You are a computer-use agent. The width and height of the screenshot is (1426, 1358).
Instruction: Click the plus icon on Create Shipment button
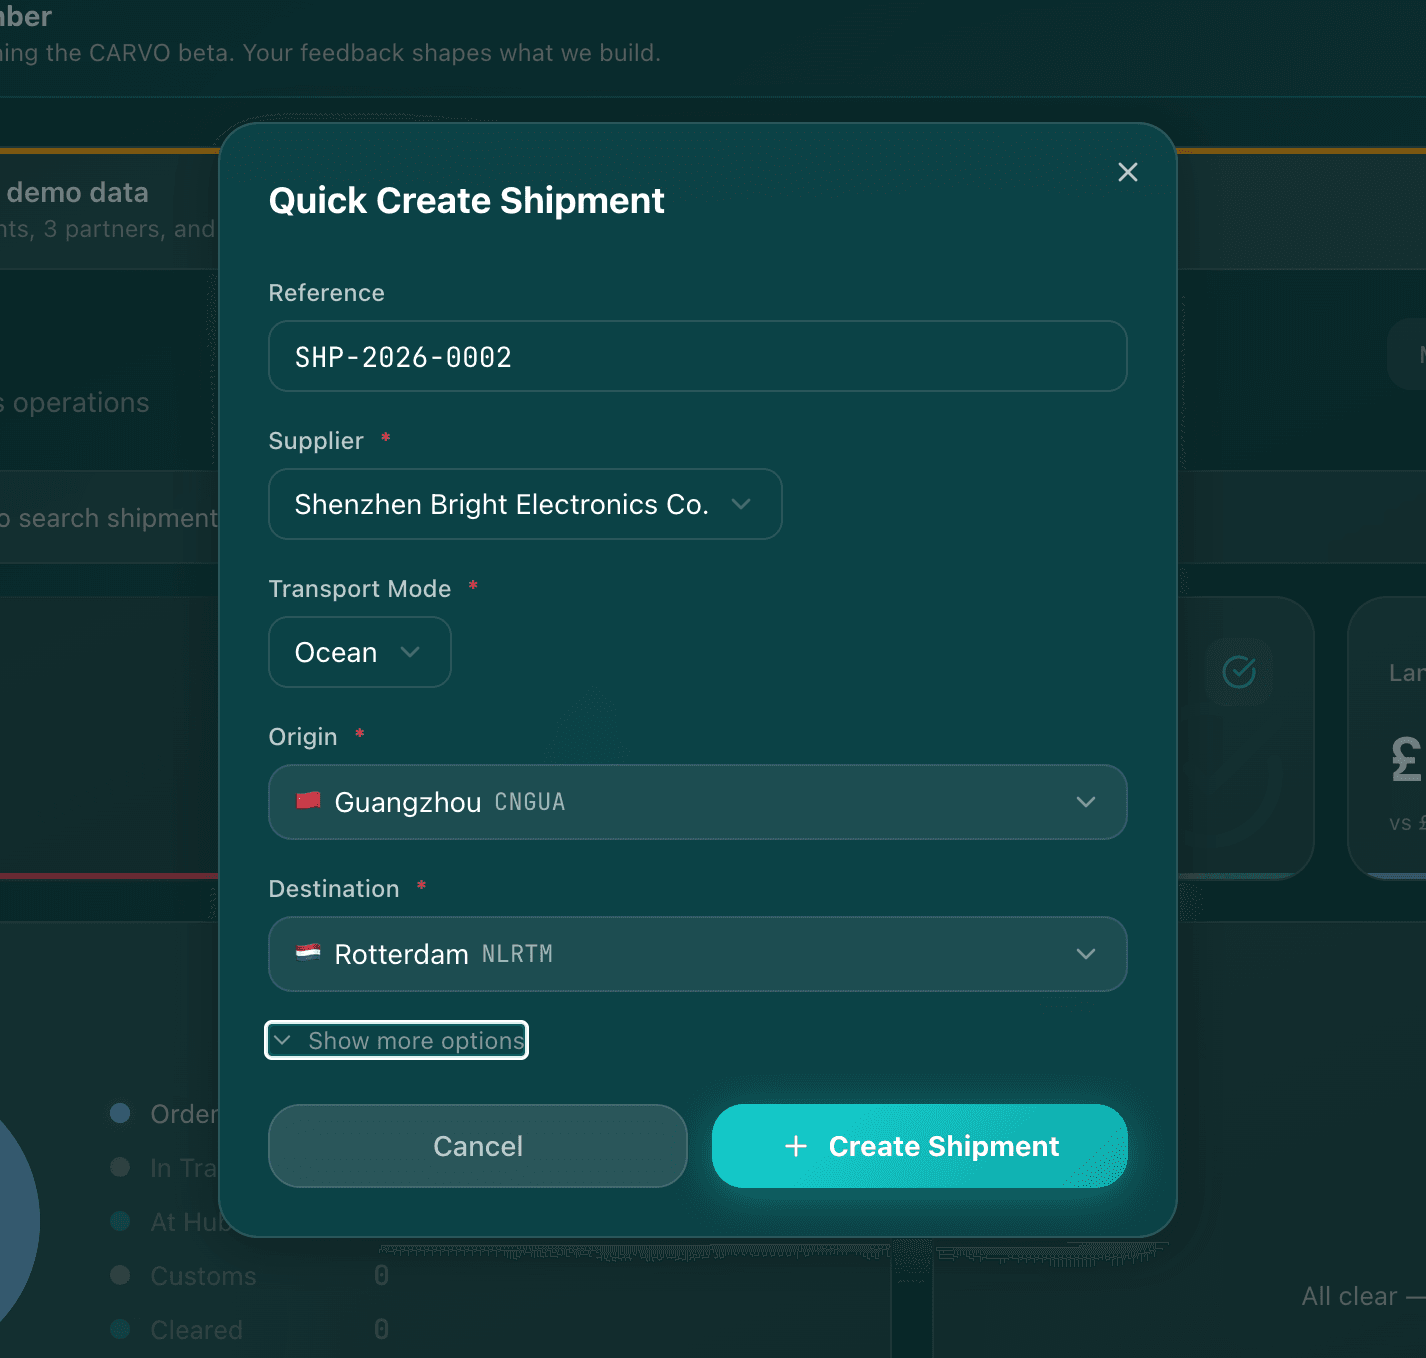[x=795, y=1146]
